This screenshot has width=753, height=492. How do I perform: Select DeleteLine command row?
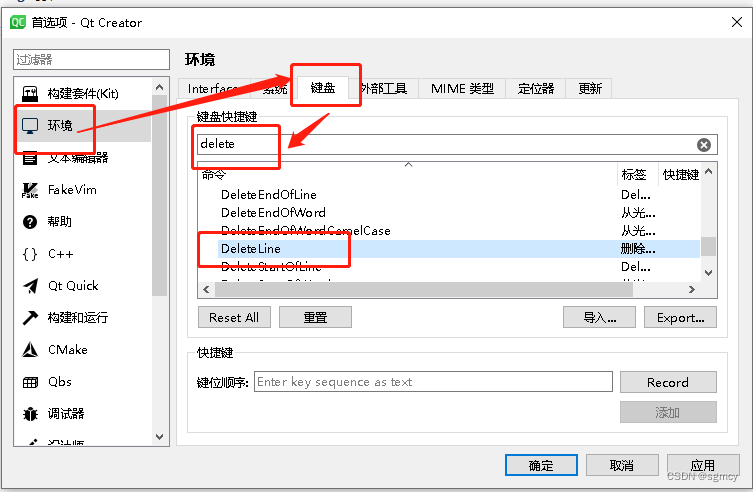[x=449, y=249]
